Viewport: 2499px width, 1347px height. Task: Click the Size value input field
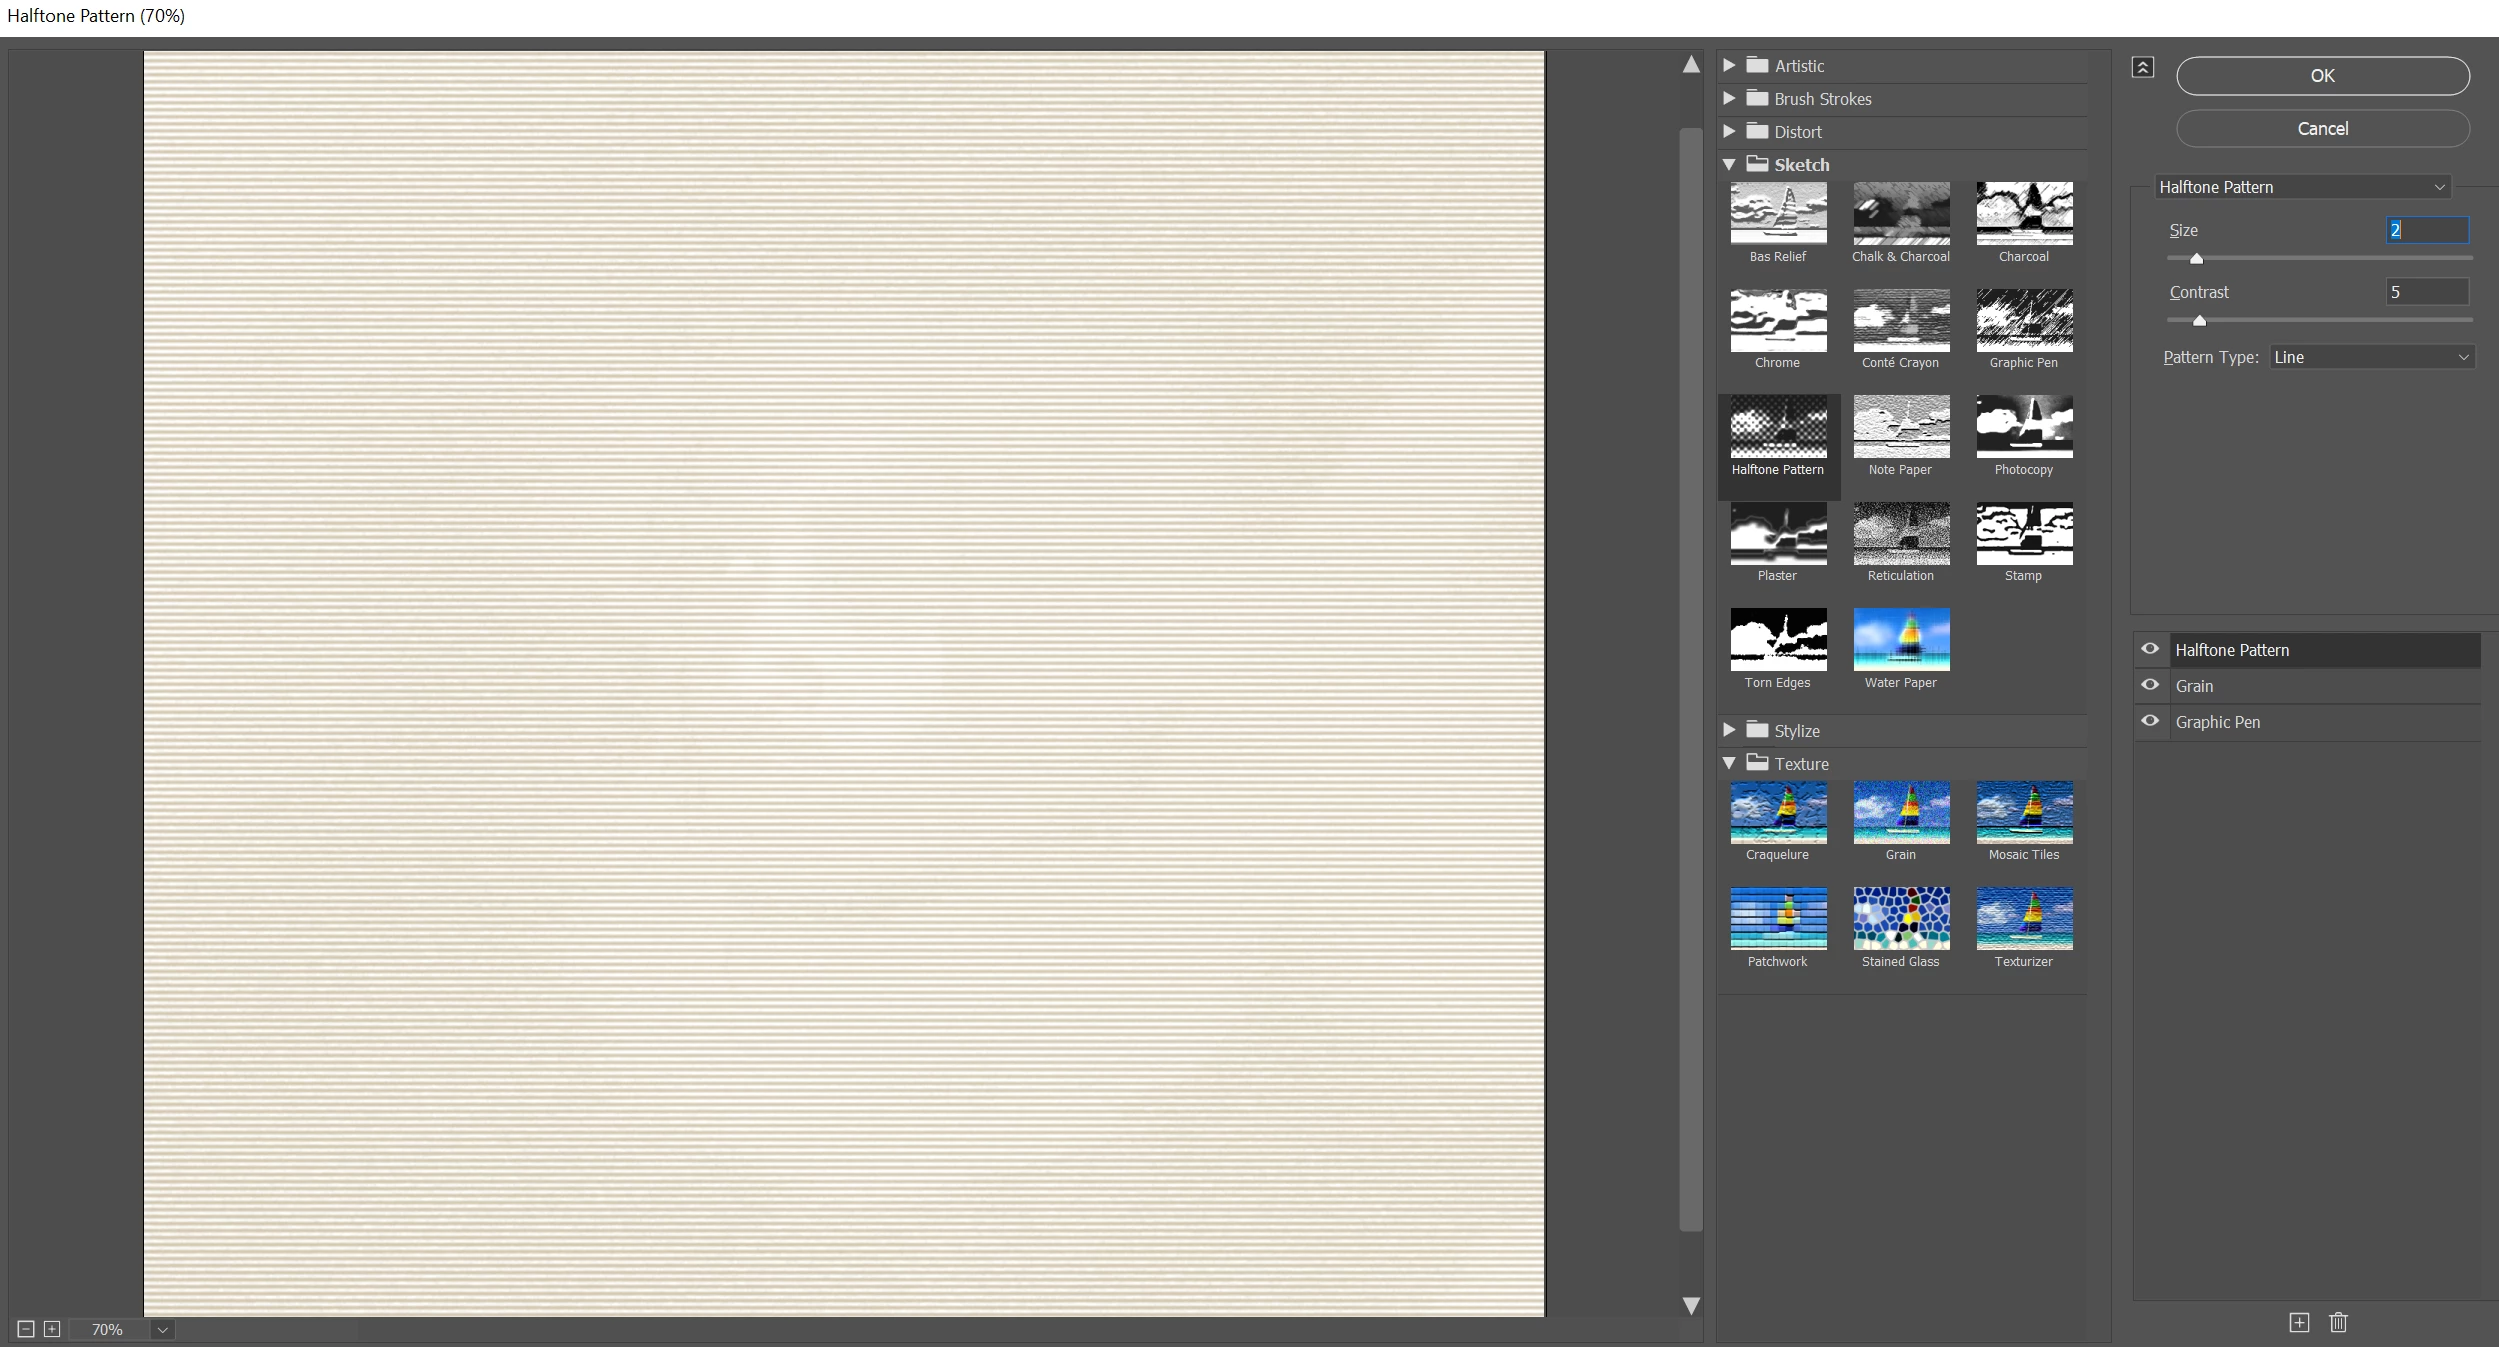point(2427,230)
